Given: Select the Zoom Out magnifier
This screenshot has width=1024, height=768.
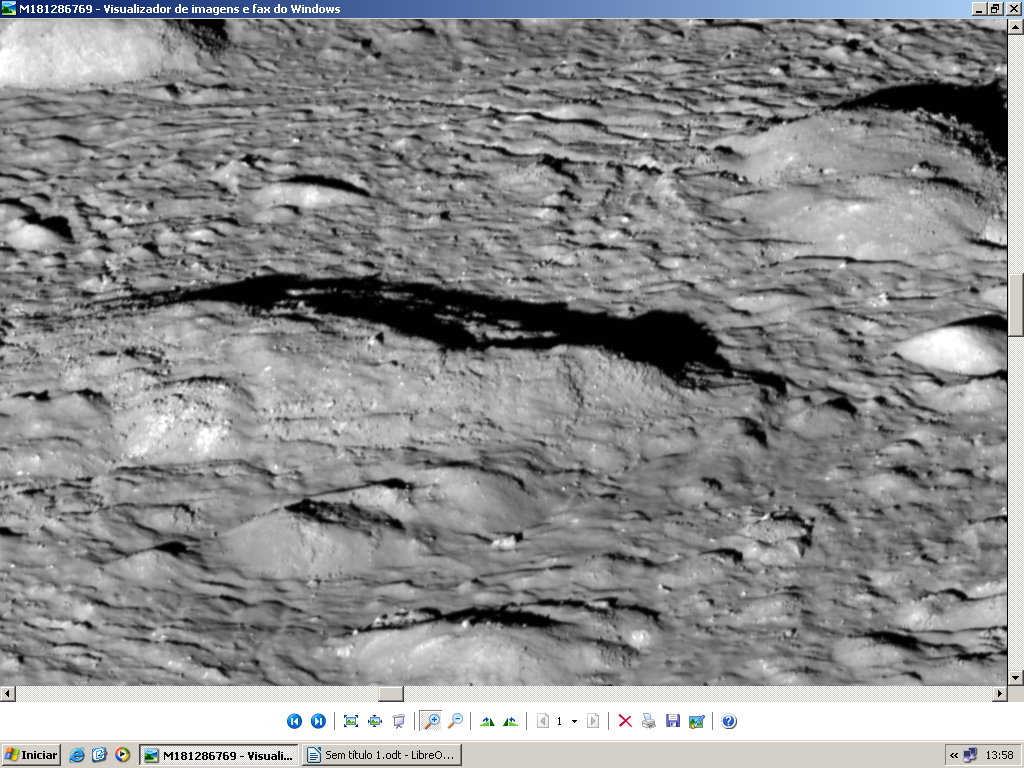Looking at the screenshot, I should click(455, 721).
